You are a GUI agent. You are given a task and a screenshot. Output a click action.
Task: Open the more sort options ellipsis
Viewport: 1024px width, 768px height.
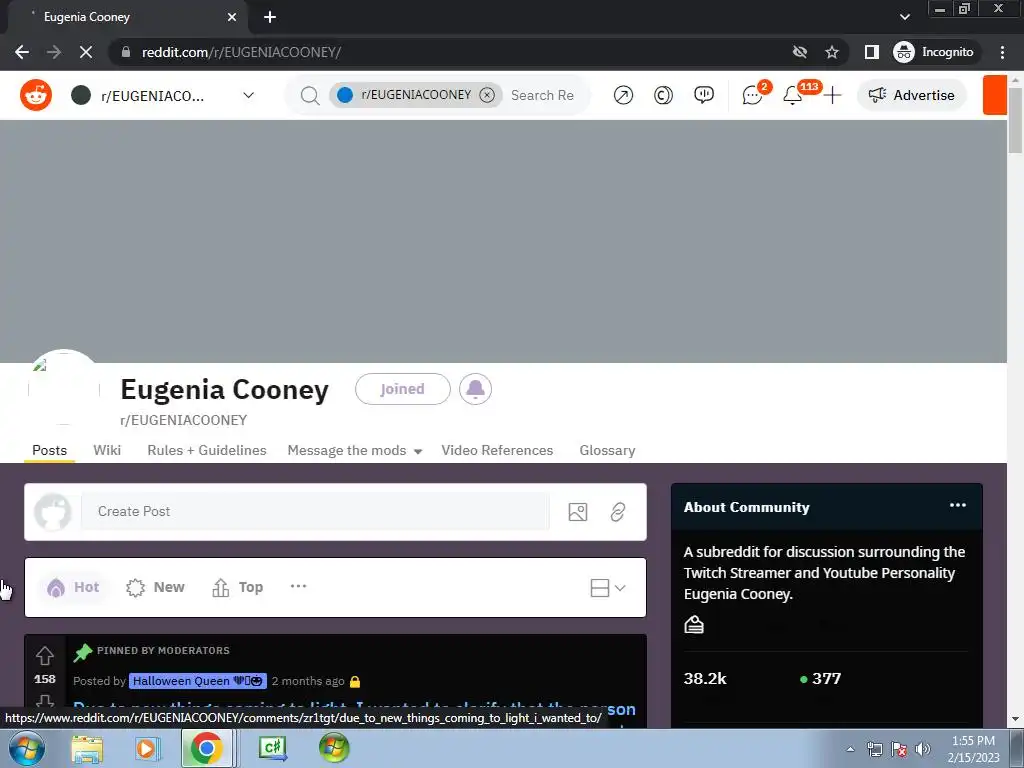click(298, 586)
